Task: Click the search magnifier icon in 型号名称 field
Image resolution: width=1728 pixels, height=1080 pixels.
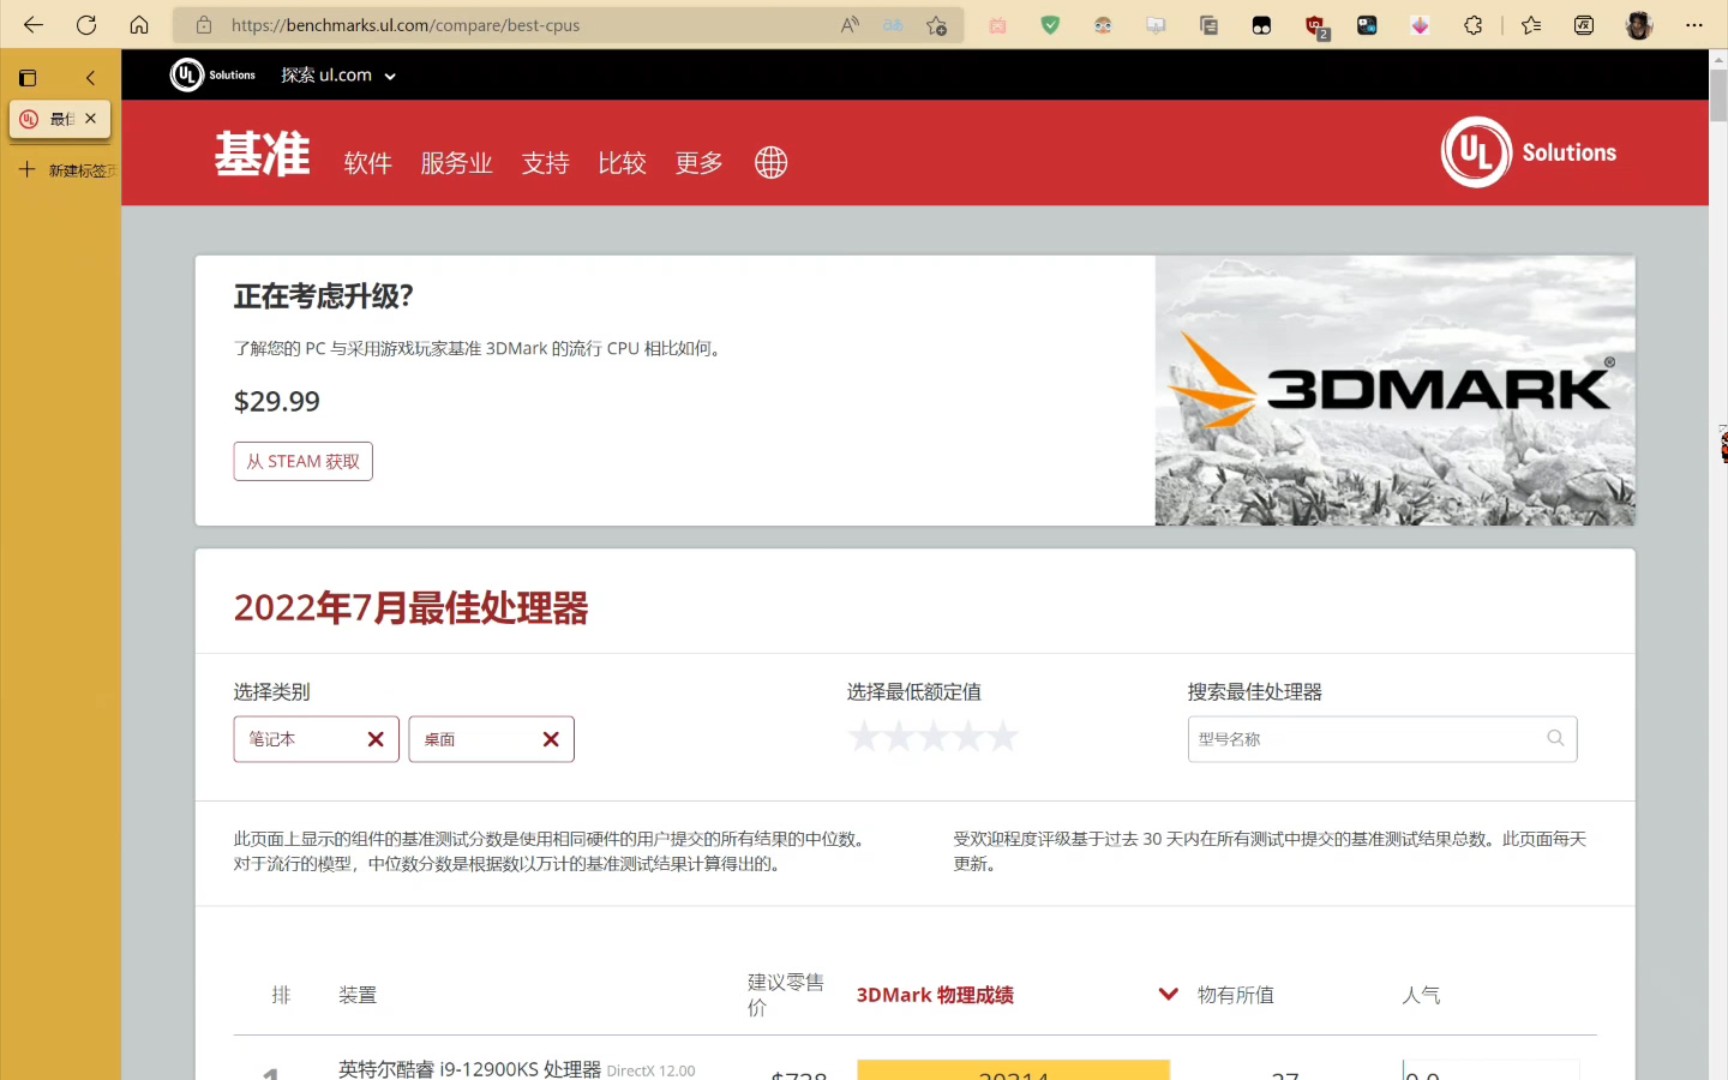Action: [1555, 738]
